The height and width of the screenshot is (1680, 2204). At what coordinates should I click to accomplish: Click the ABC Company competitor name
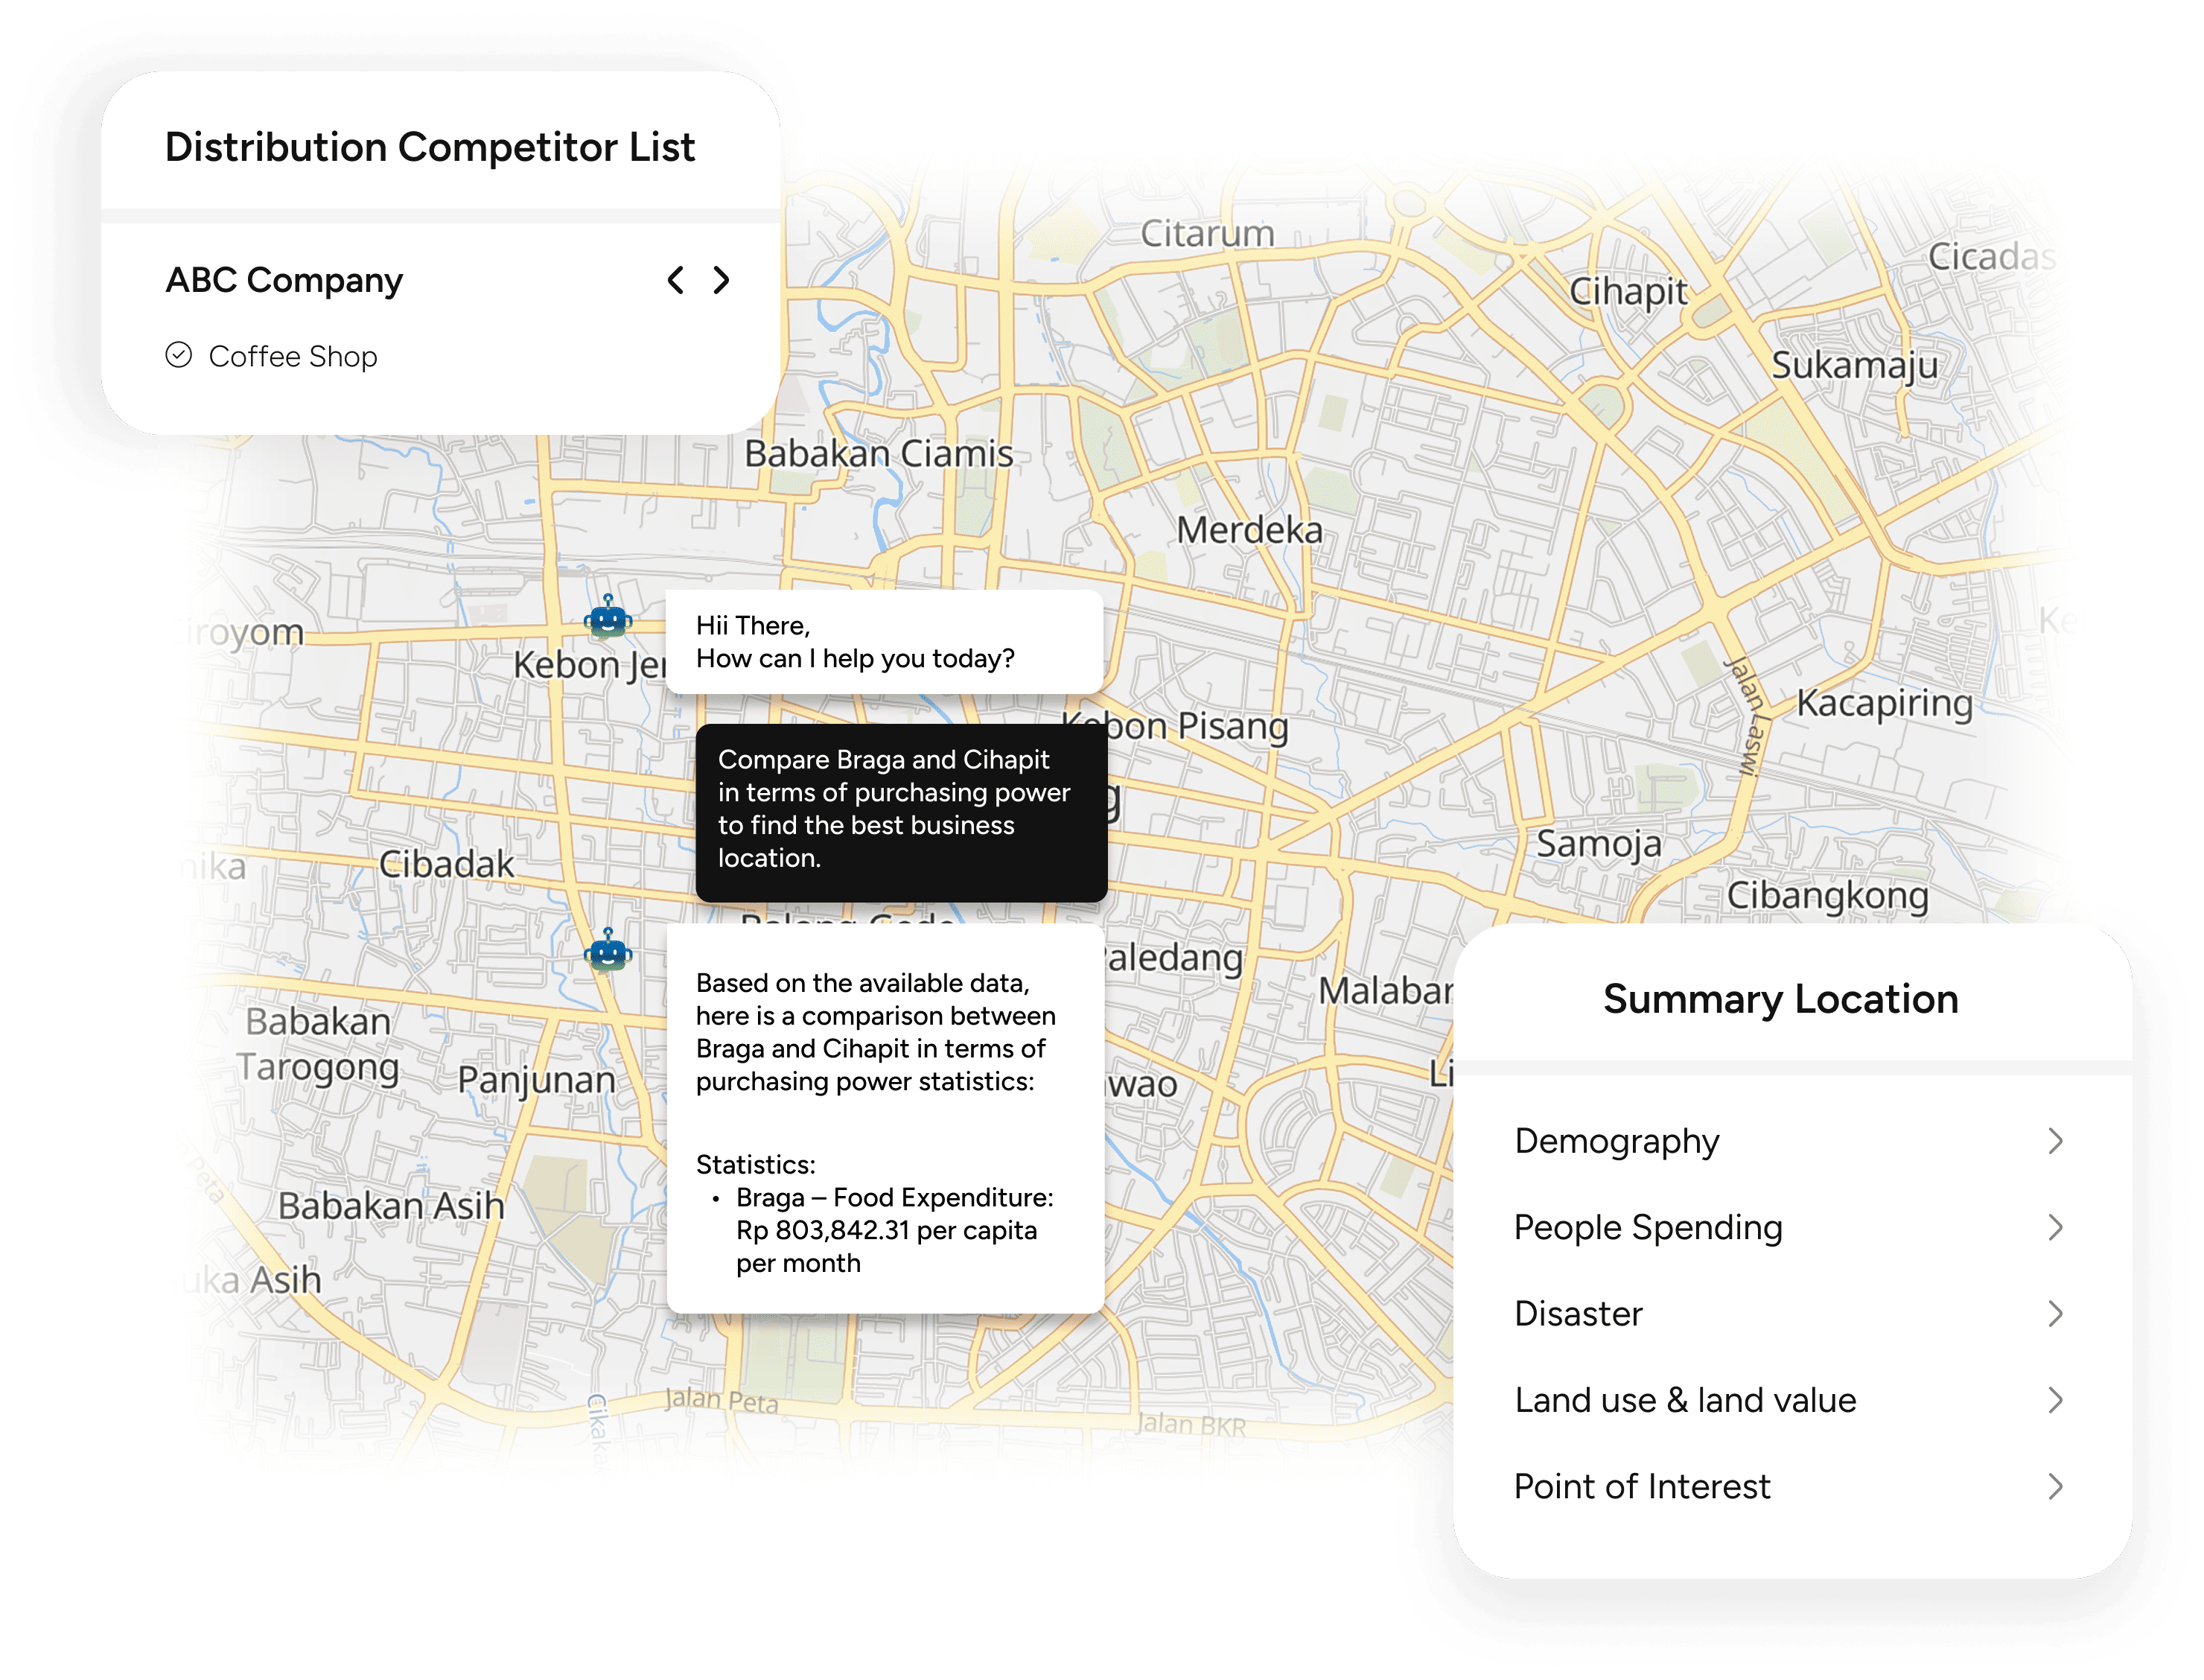click(285, 281)
